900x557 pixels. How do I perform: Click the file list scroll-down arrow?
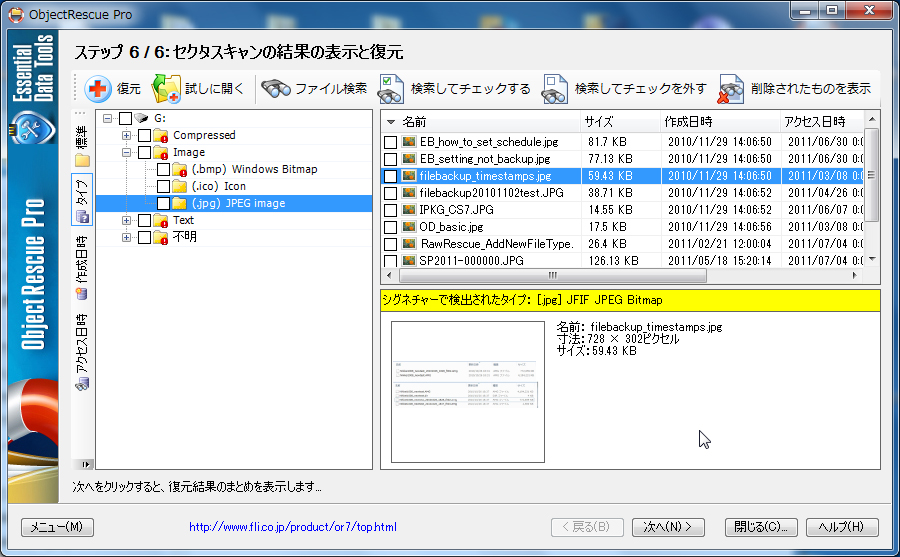(872, 260)
